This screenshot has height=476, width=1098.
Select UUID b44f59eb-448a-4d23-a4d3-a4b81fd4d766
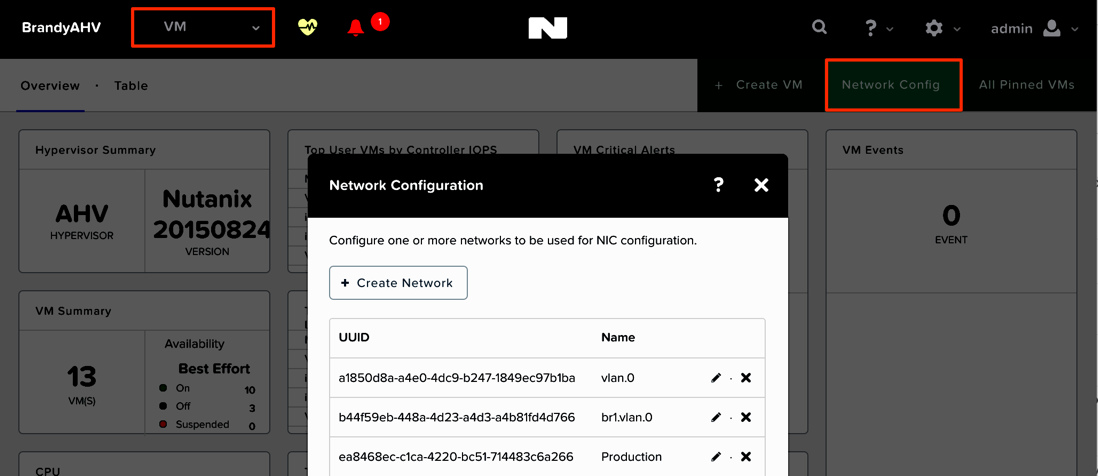457,417
